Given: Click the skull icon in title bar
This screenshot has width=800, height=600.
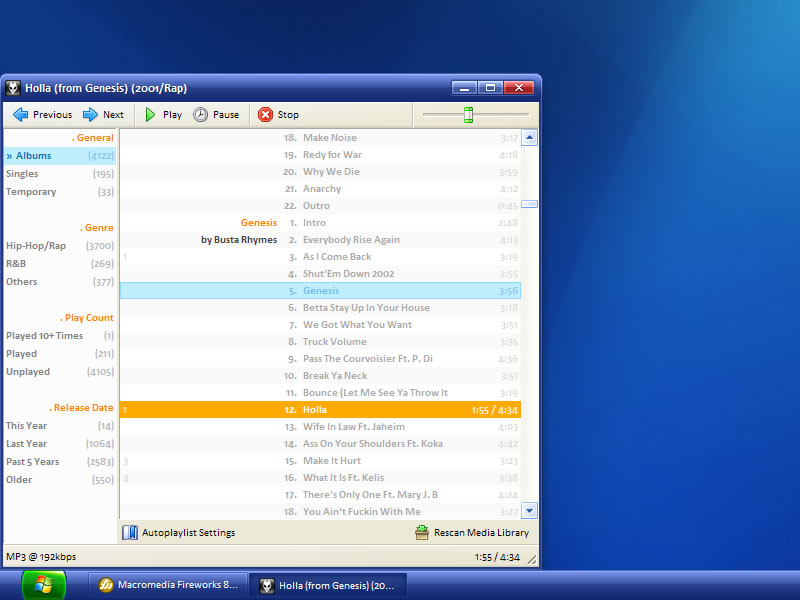Looking at the screenshot, I should coord(14,88).
